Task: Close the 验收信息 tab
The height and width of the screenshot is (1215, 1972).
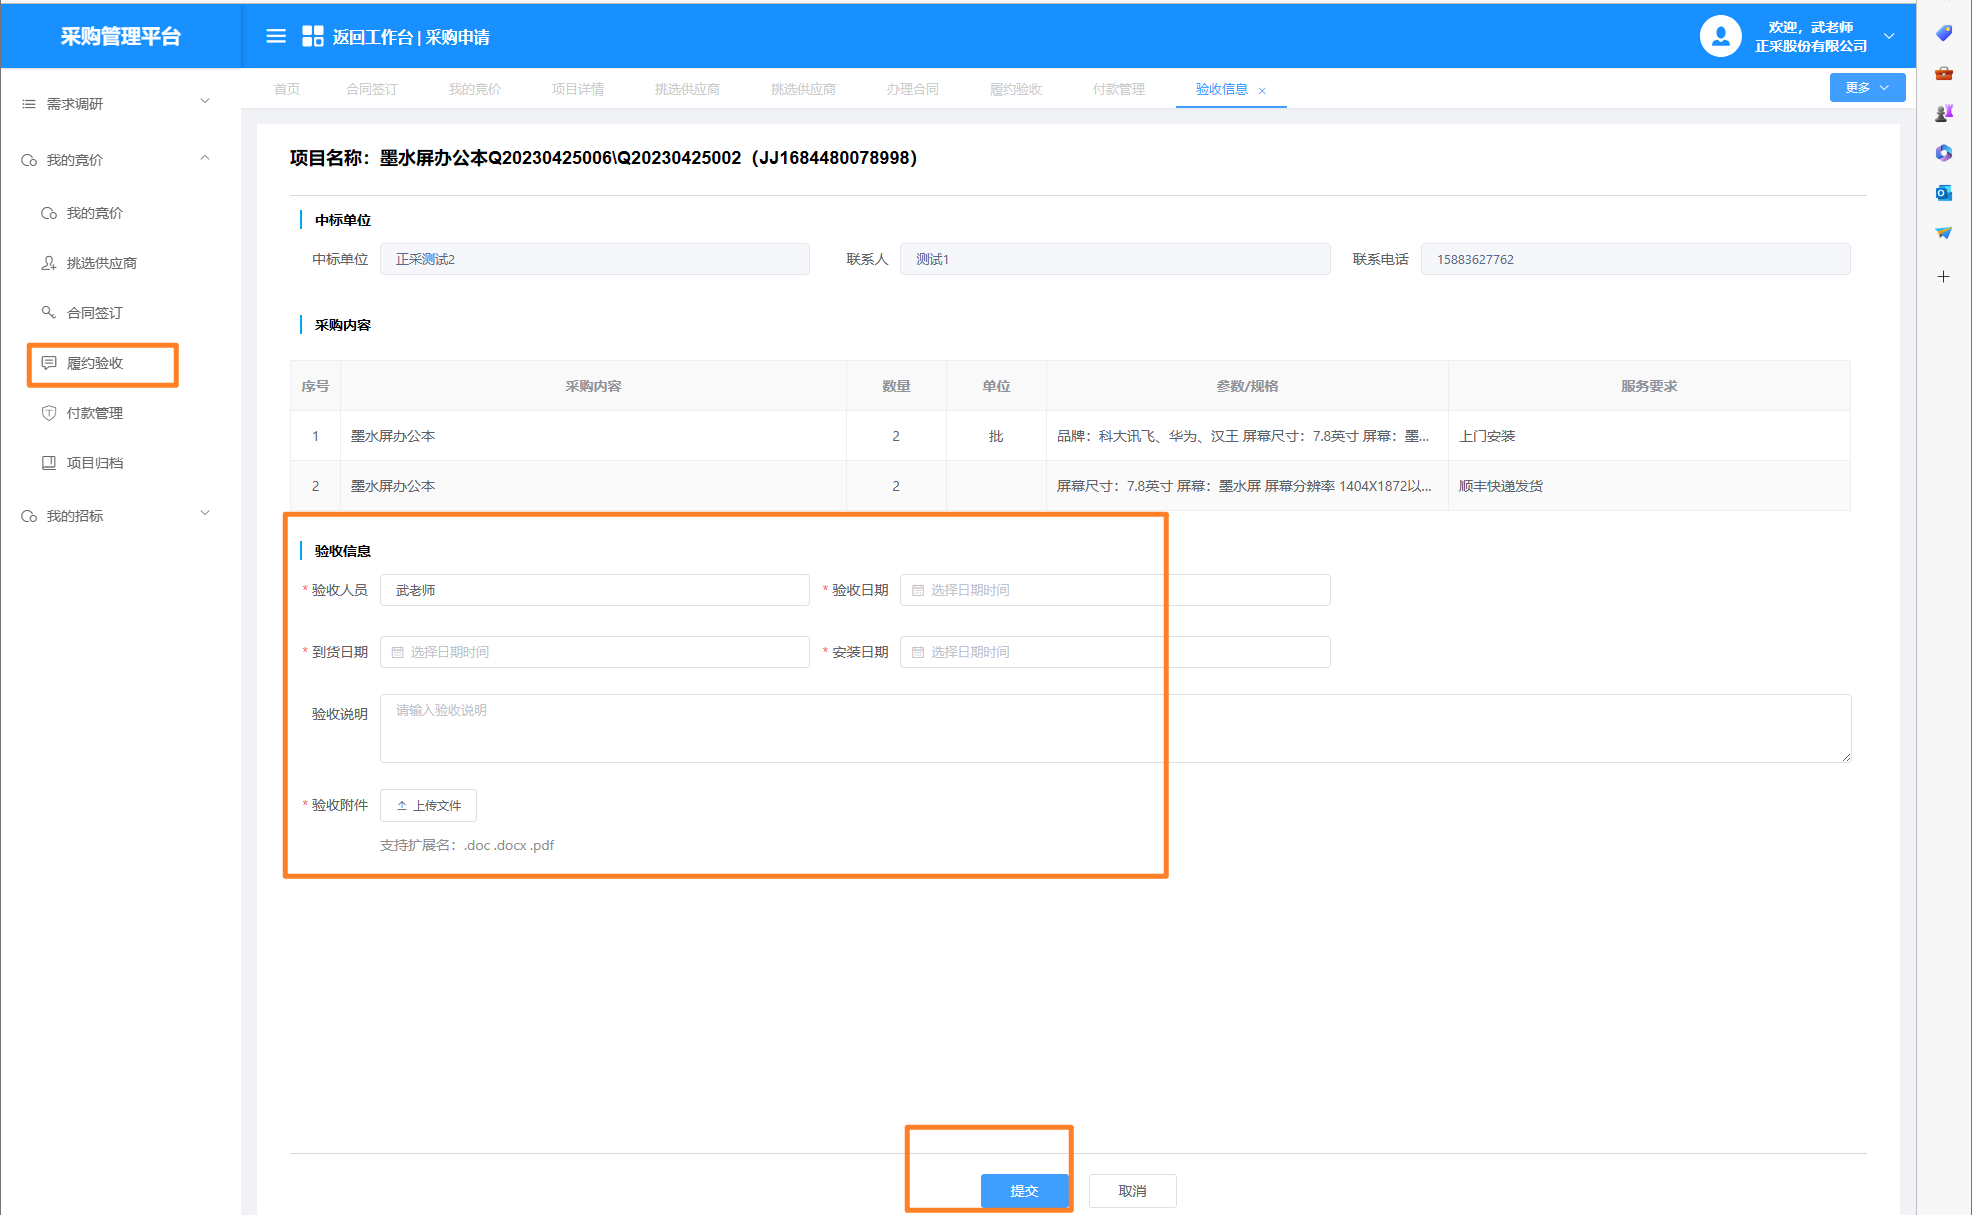Action: [x=1262, y=91]
